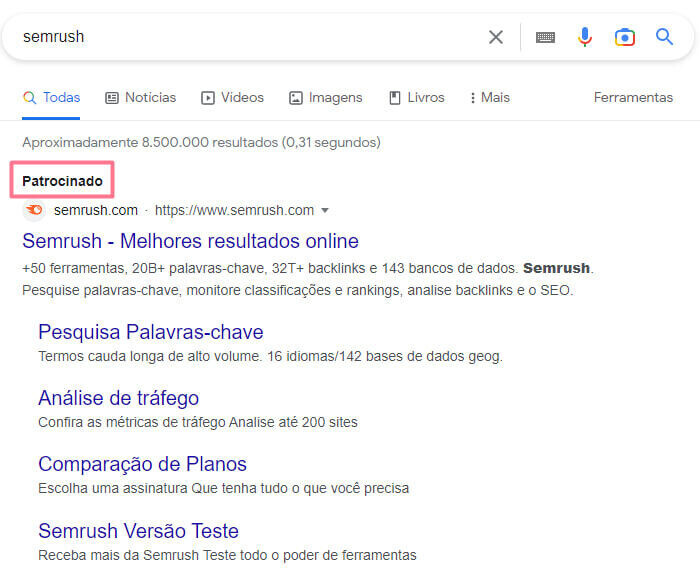Switch to the Livros tab
The width and height of the screenshot is (700, 582).
417,98
